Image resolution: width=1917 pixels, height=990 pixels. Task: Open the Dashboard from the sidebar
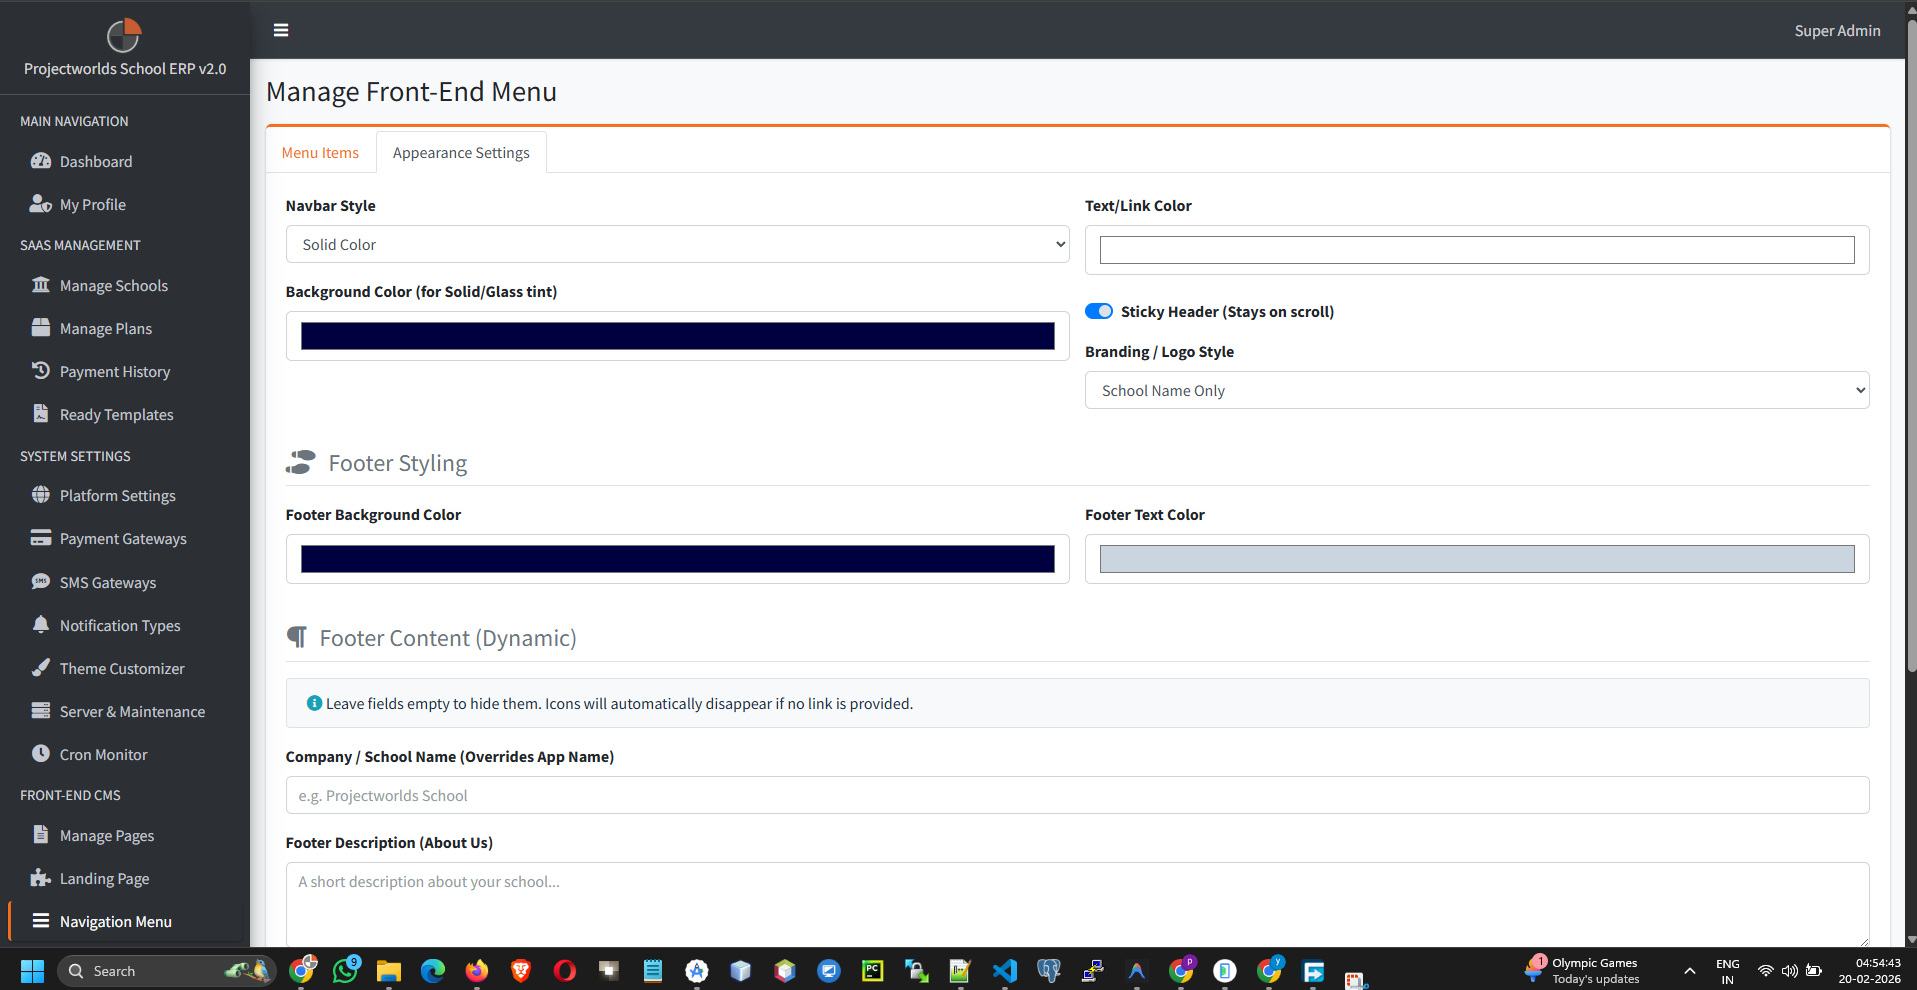[95, 161]
